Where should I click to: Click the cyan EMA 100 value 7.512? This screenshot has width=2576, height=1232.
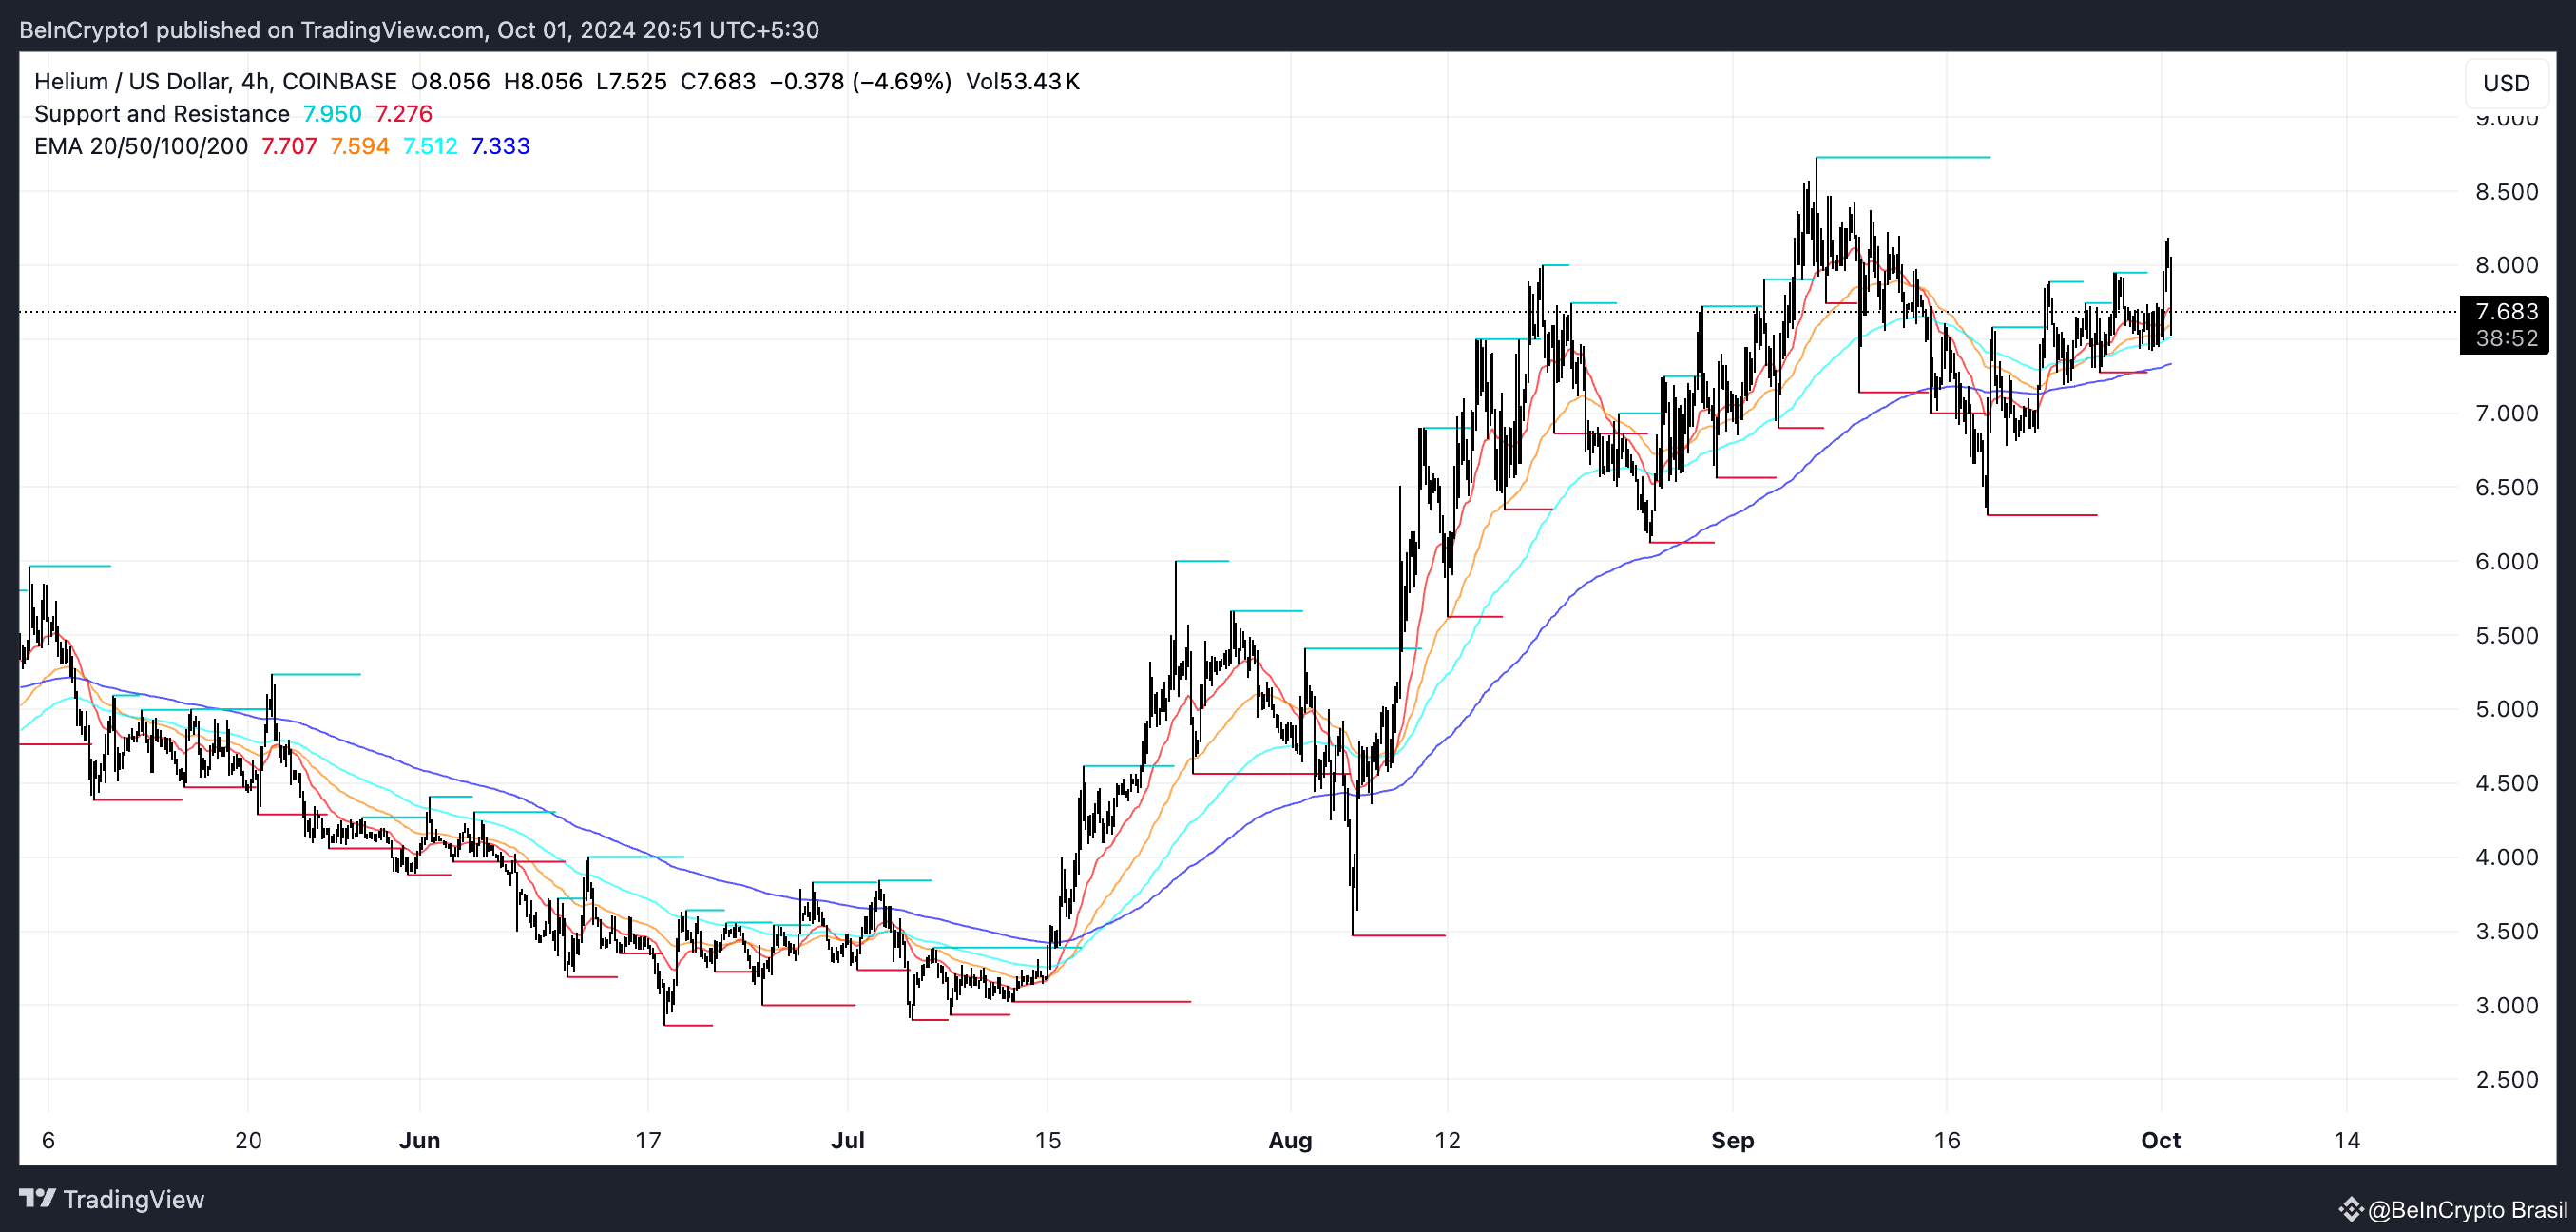pos(430,146)
